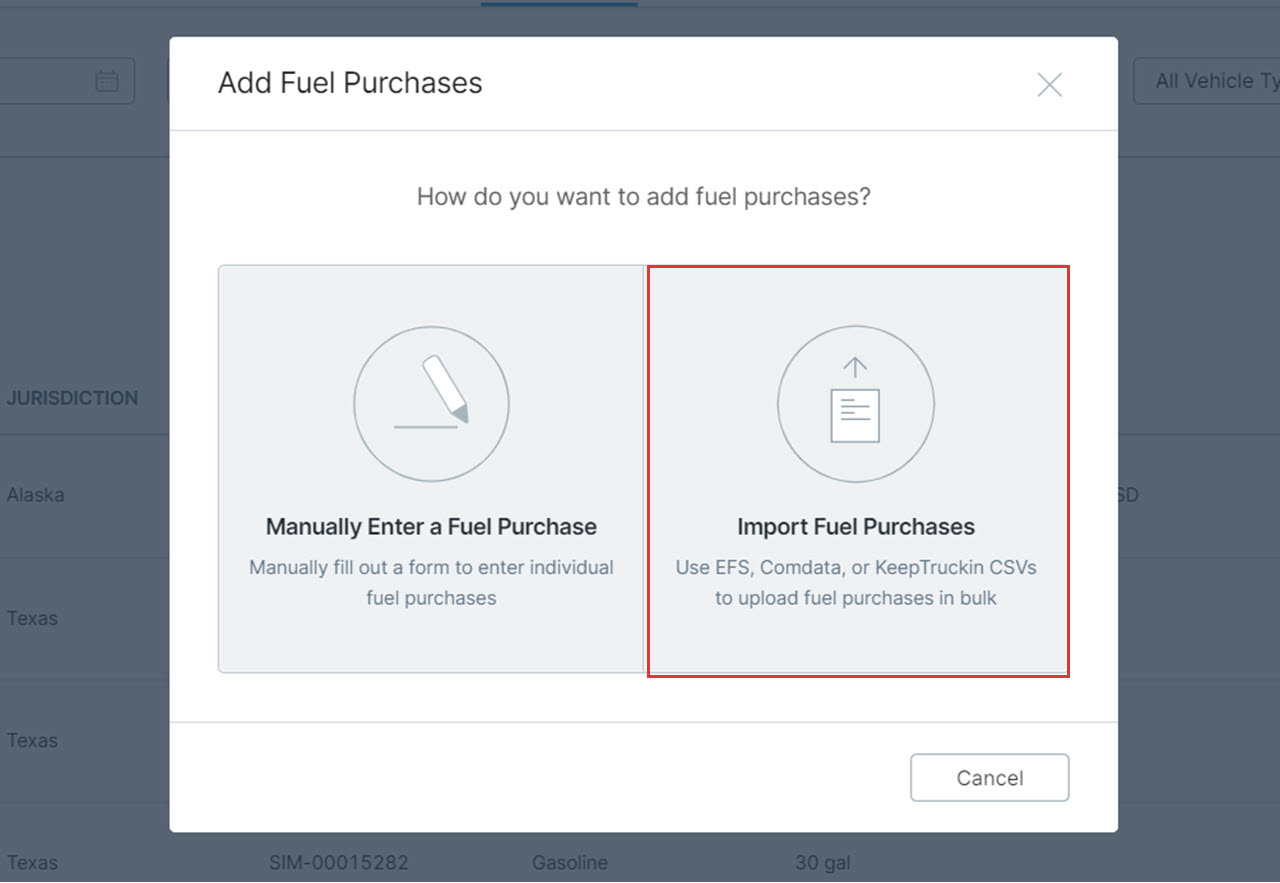The width and height of the screenshot is (1280, 883).
Task: Click the SIM-00015282 cell
Action: (x=338, y=862)
